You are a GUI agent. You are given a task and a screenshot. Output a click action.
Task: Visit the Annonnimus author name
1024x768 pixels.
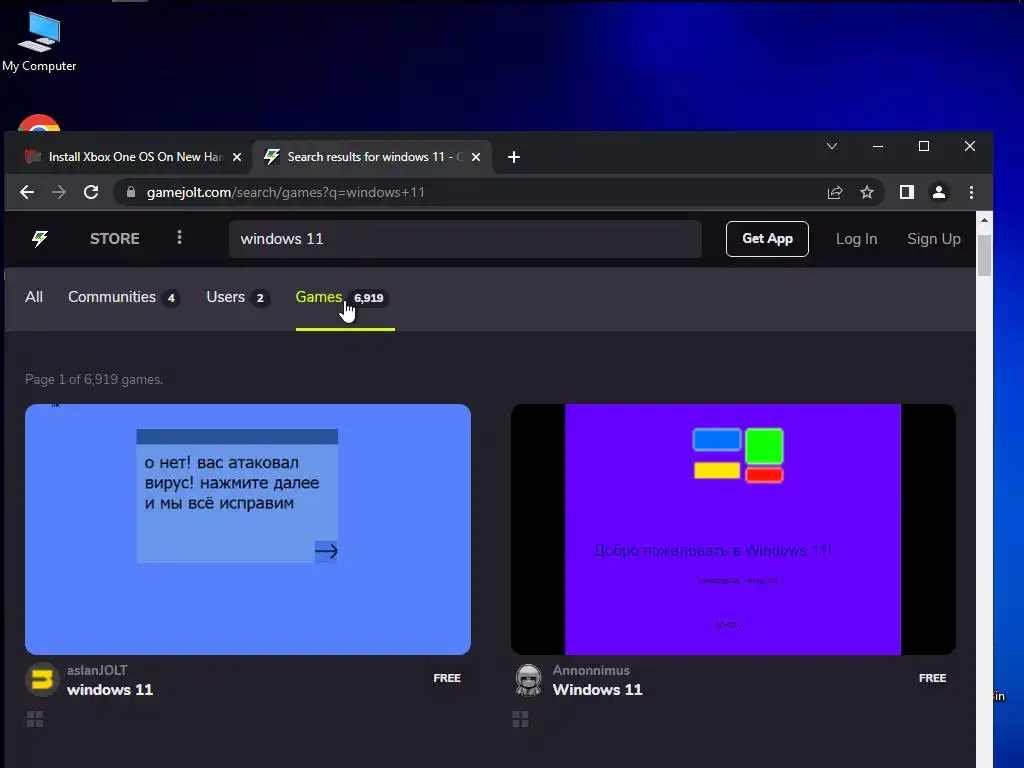tap(591, 670)
